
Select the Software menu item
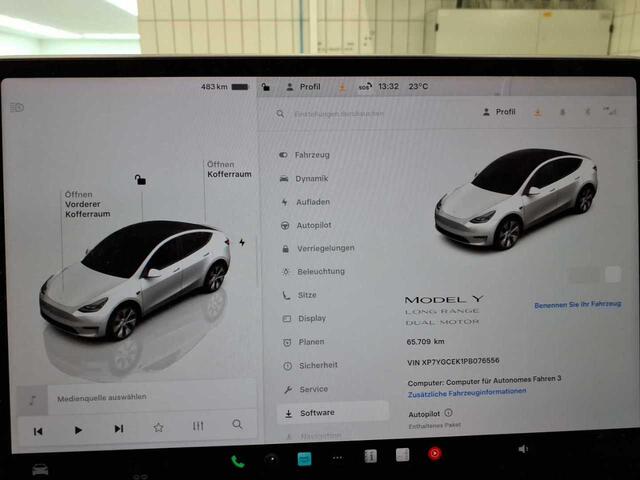[x=333, y=413]
